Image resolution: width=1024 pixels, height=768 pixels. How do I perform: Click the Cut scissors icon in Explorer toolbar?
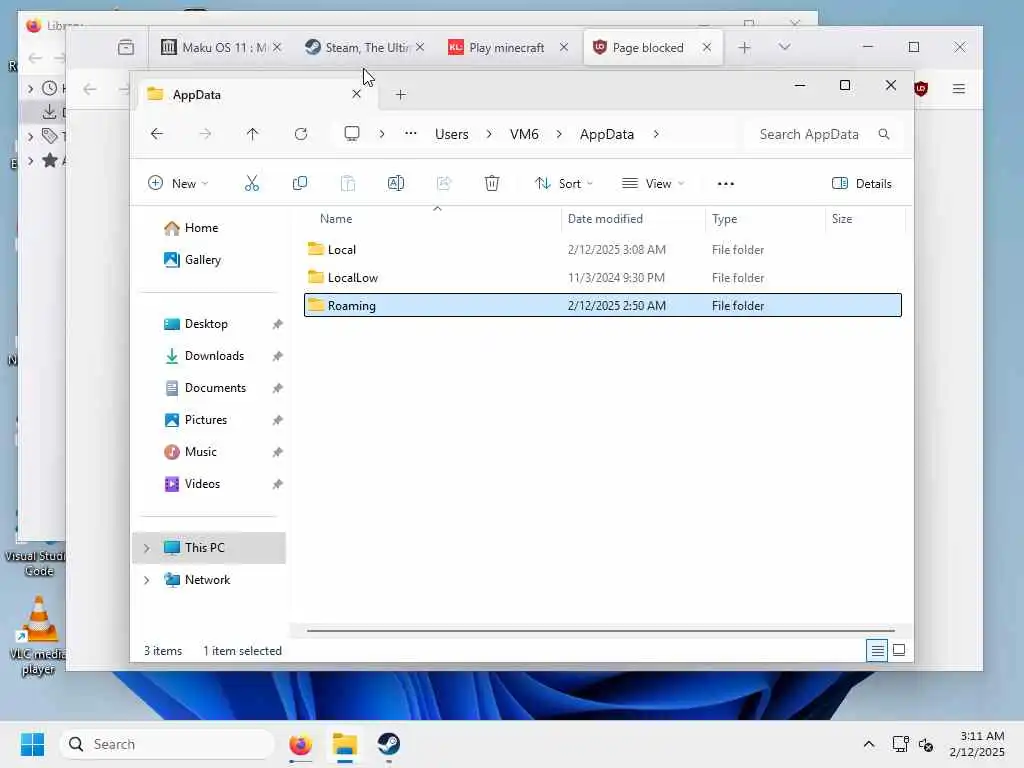point(251,184)
